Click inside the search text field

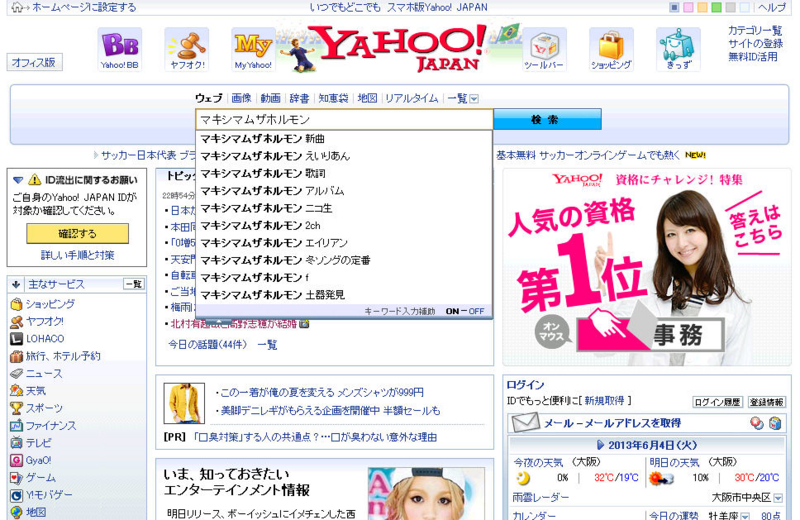[x=344, y=119]
